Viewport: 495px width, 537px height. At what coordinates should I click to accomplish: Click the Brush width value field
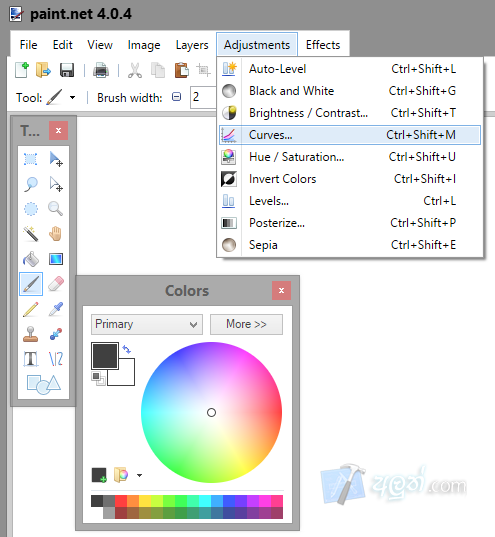[203, 97]
